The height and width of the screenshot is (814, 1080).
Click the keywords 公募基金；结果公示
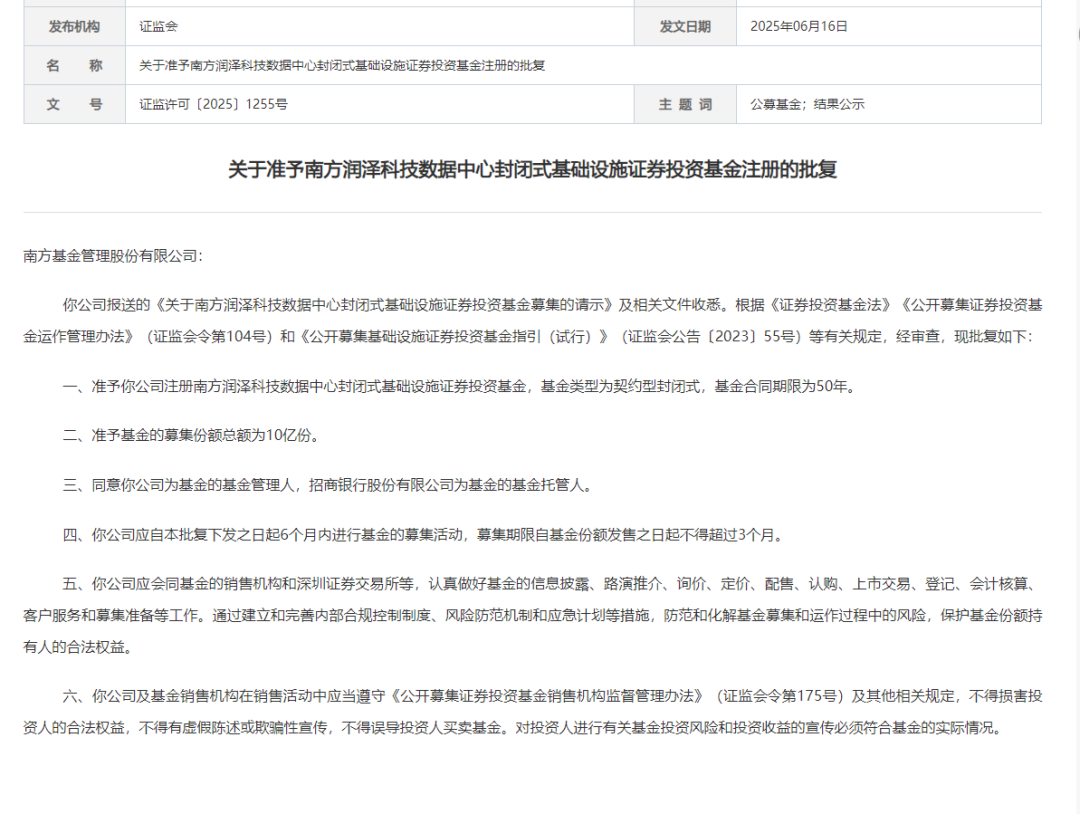[806, 104]
